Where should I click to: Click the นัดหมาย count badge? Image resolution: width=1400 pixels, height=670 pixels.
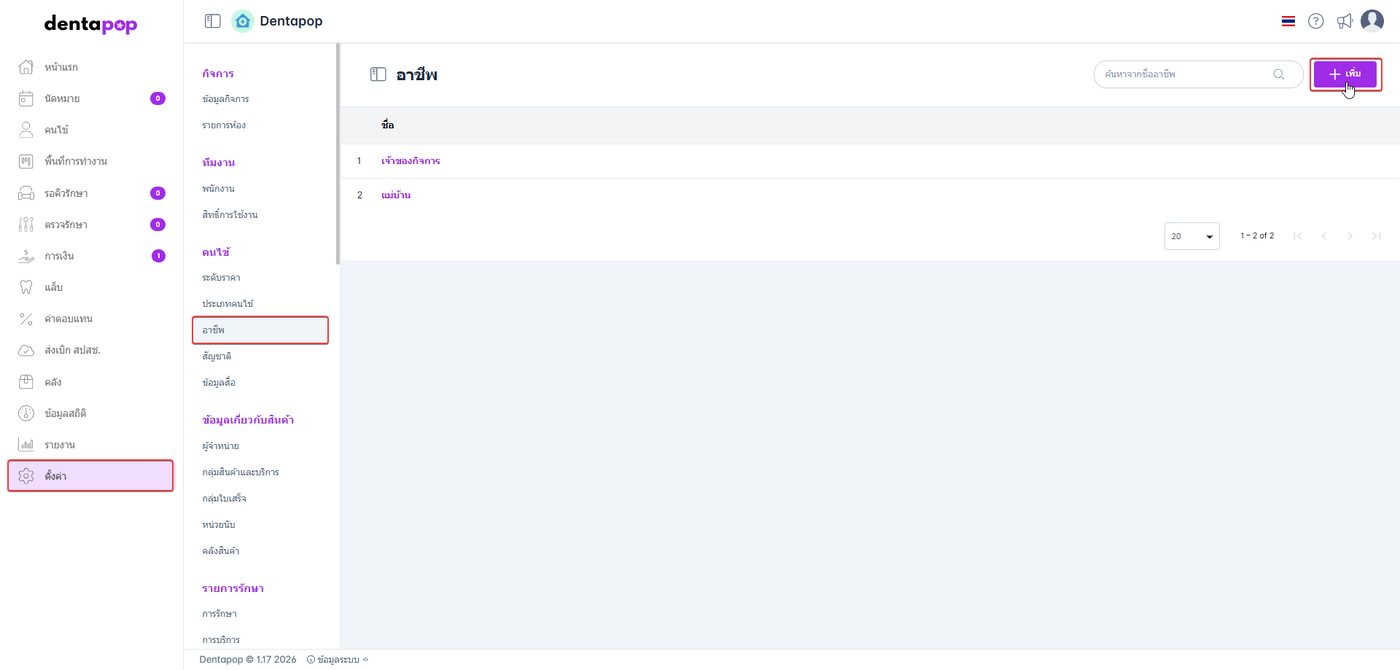click(157, 98)
